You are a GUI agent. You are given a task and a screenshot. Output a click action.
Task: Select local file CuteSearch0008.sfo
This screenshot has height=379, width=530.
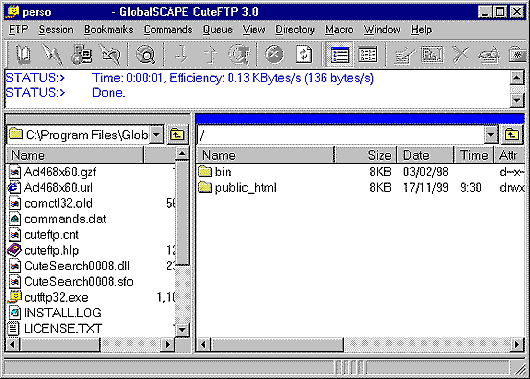click(71, 282)
